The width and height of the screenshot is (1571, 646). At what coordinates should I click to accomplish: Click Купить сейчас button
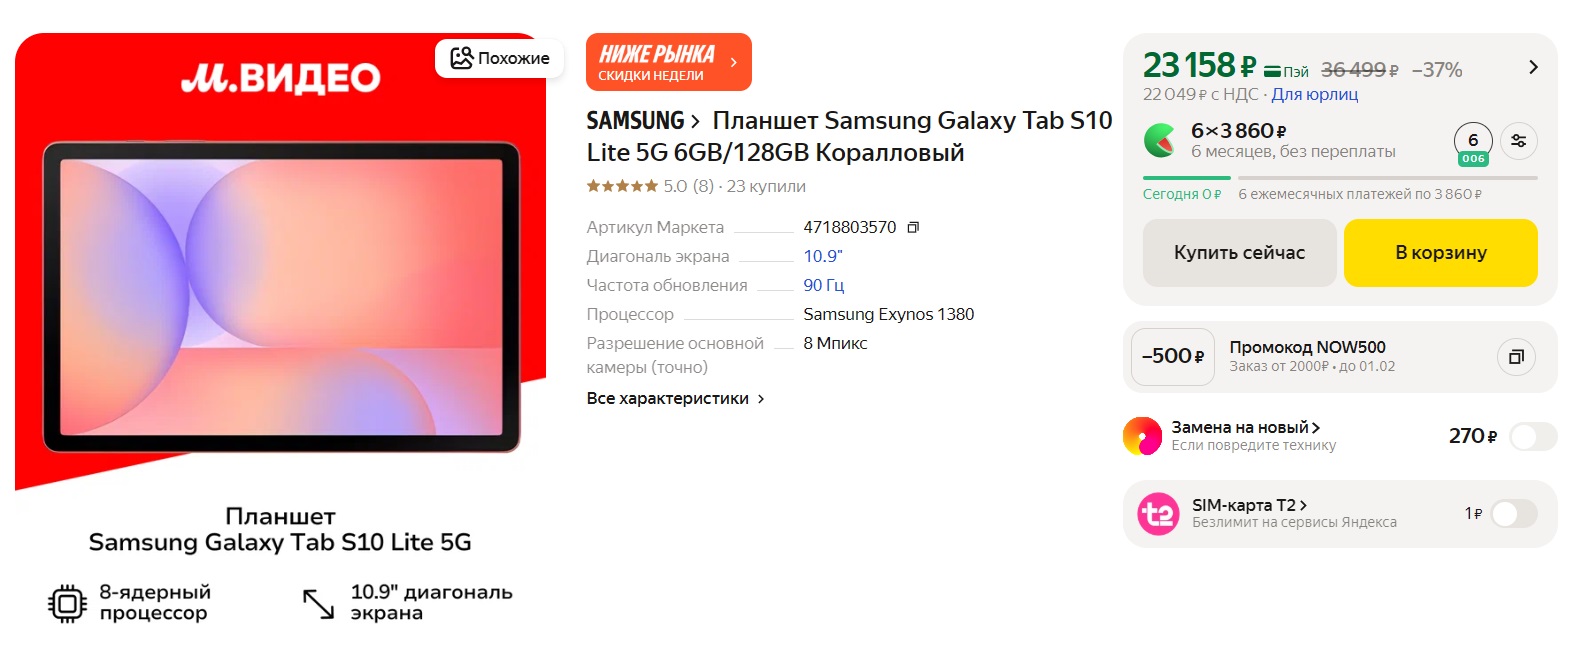(1239, 253)
